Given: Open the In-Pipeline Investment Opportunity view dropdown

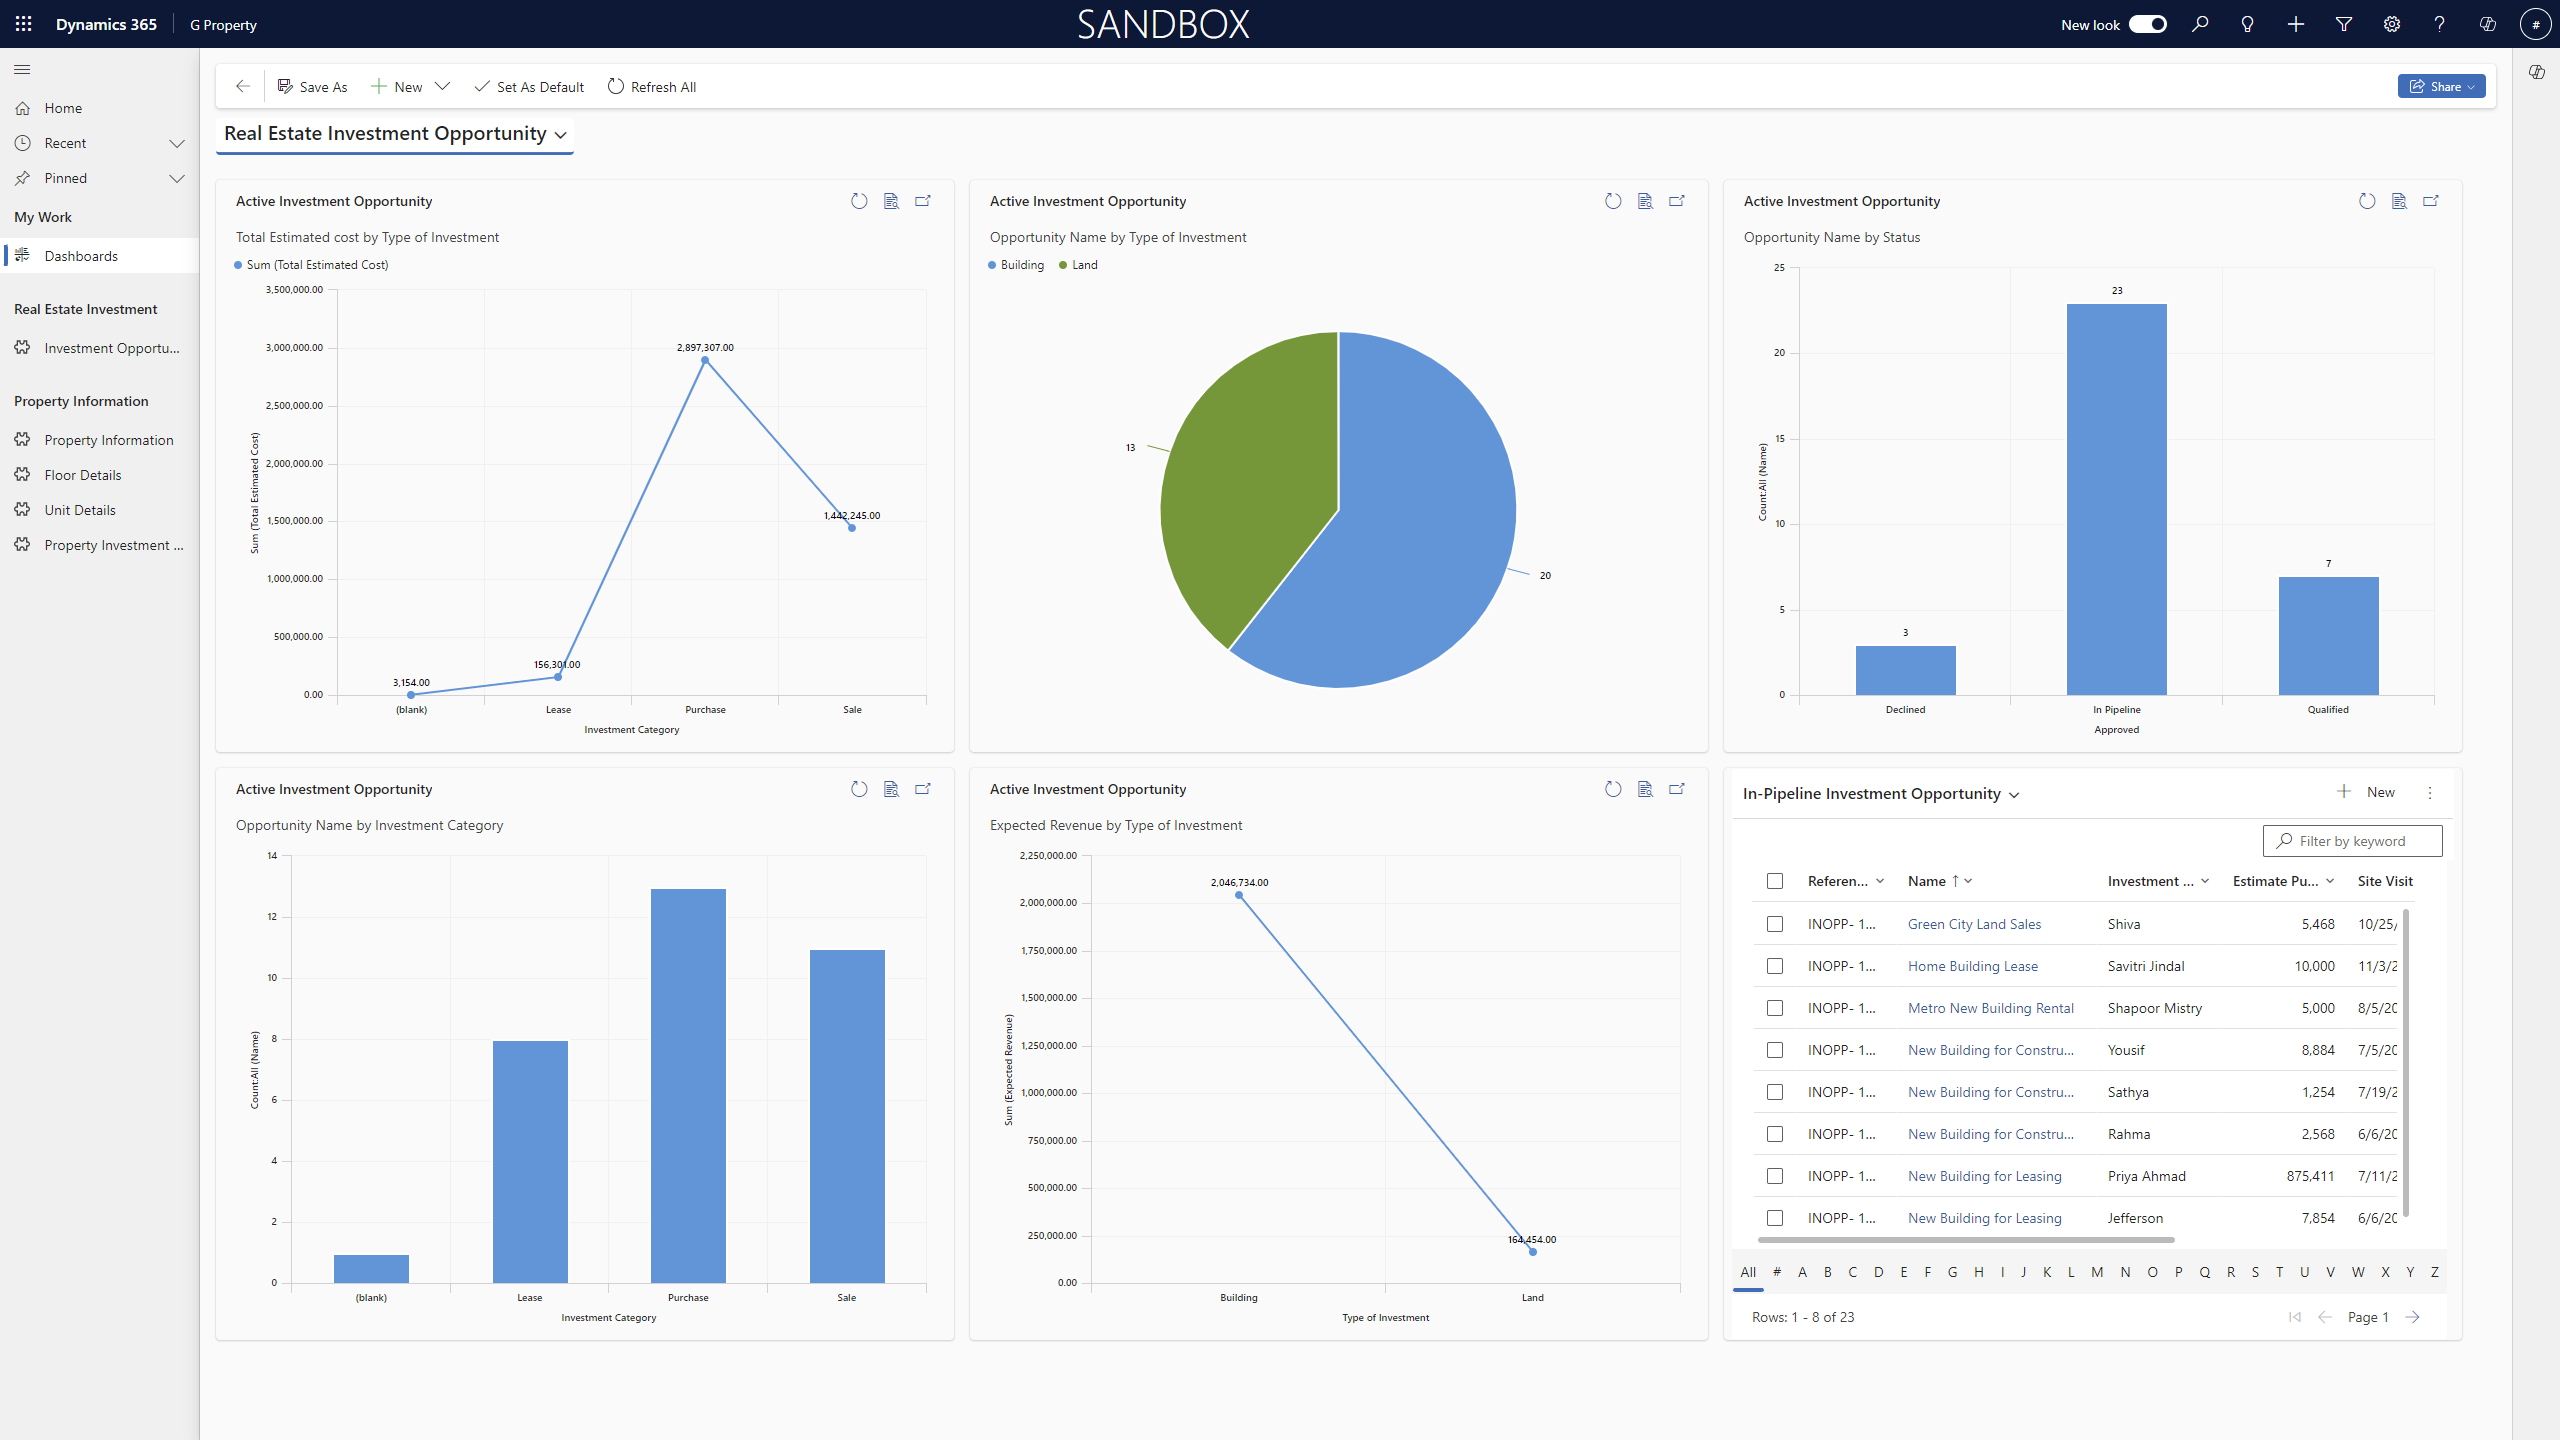Looking at the screenshot, I should [x=2014, y=795].
